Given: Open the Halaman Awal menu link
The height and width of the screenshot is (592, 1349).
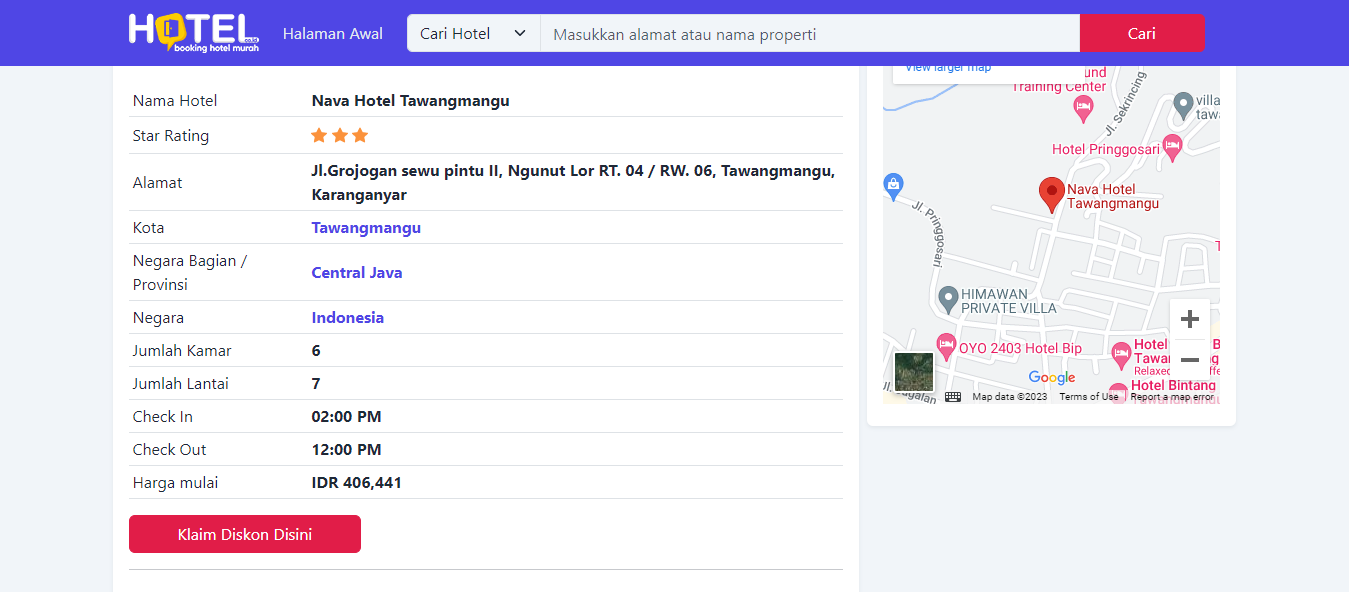Looking at the screenshot, I should pyautogui.click(x=333, y=33).
